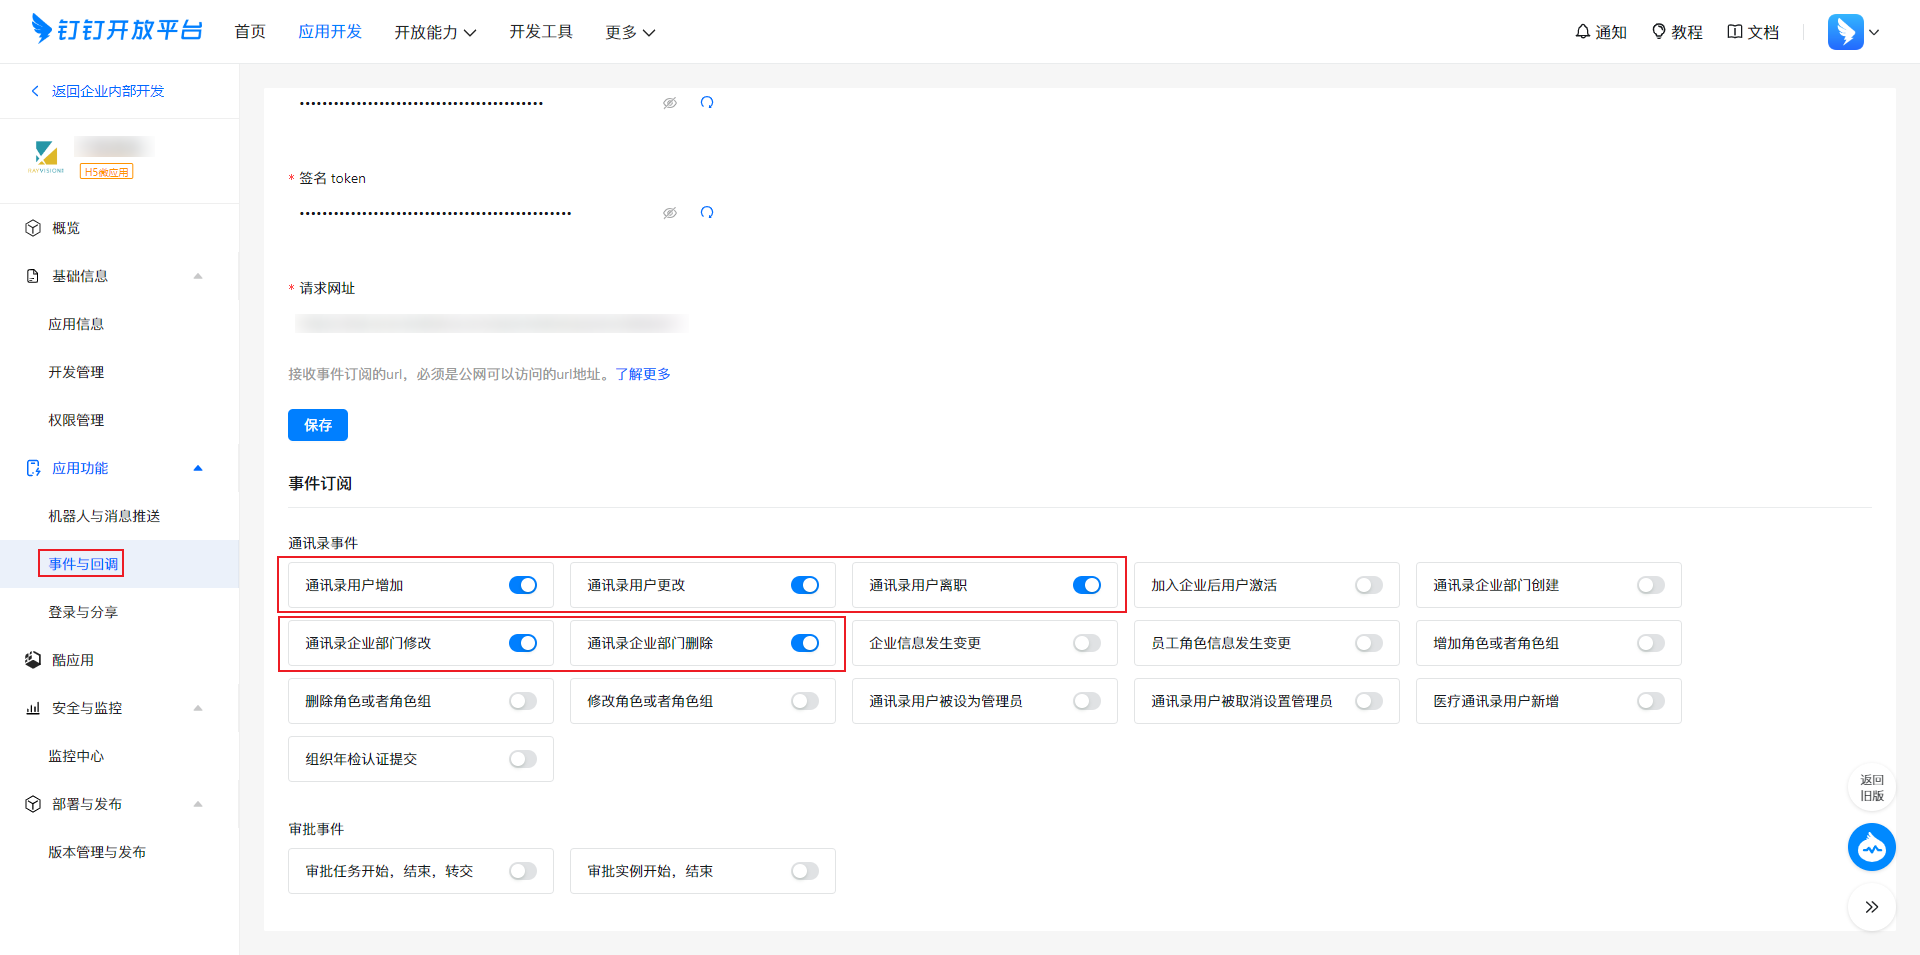Image resolution: width=1920 pixels, height=955 pixels.
Task: Regenerate the encryption key with top refresh icon
Action: tap(707, 103)
